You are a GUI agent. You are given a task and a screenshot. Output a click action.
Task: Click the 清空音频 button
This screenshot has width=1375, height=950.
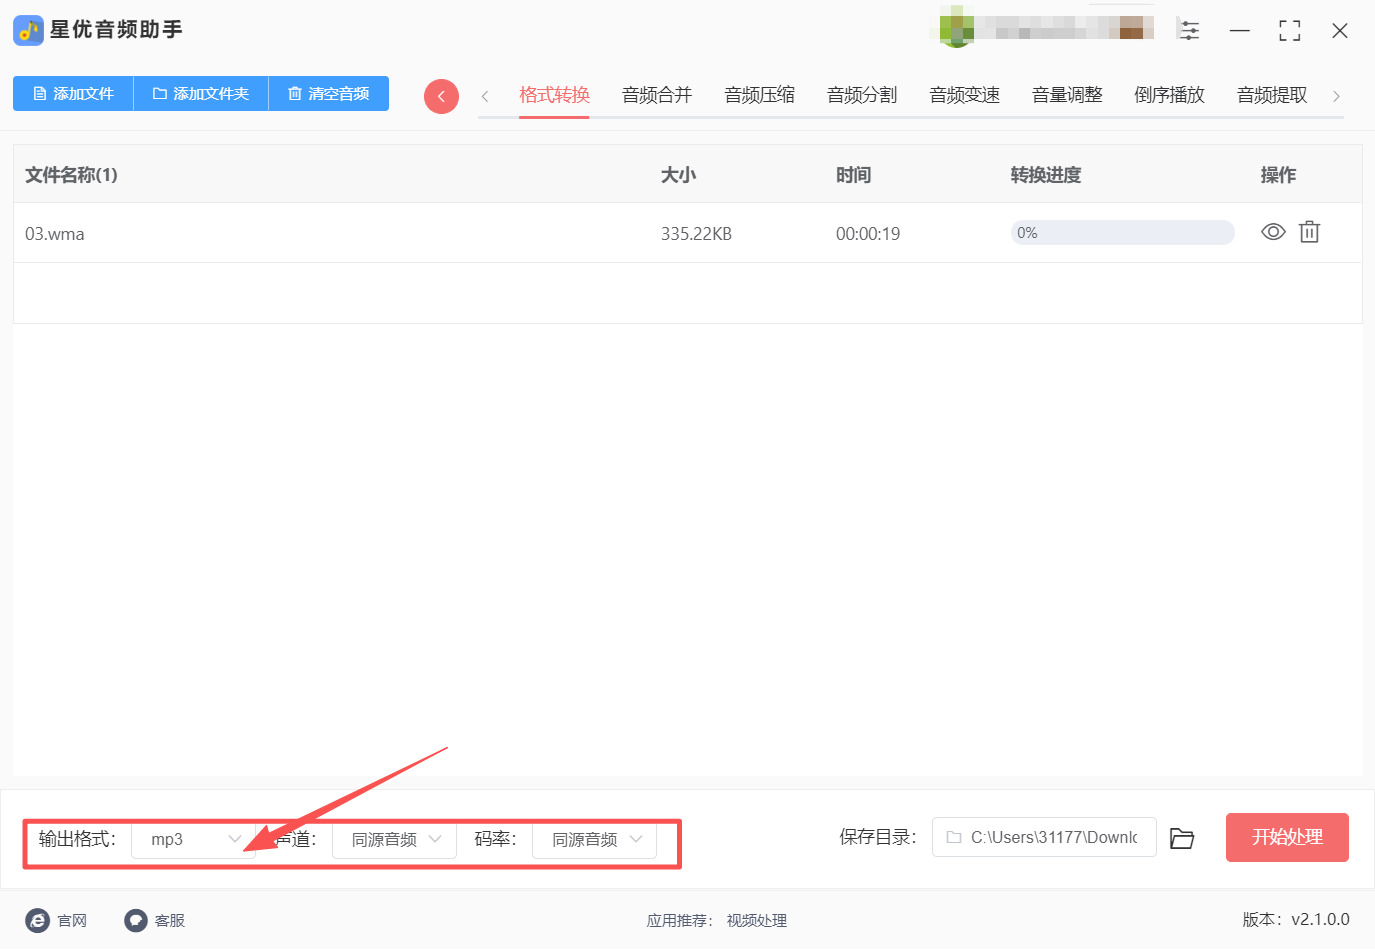click(x=329, y=94)
